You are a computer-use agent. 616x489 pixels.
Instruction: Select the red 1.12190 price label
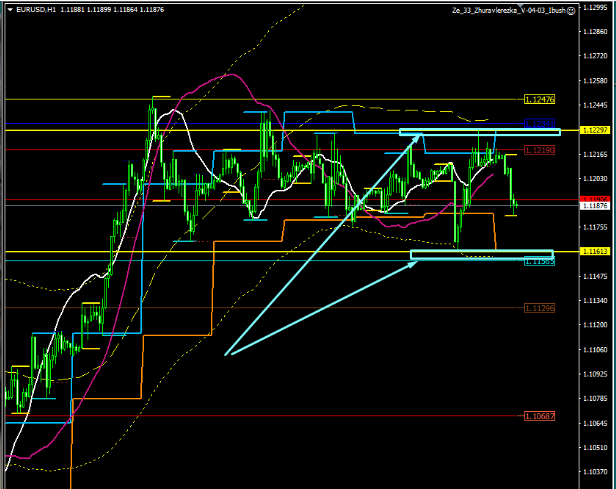coord(539,150)
